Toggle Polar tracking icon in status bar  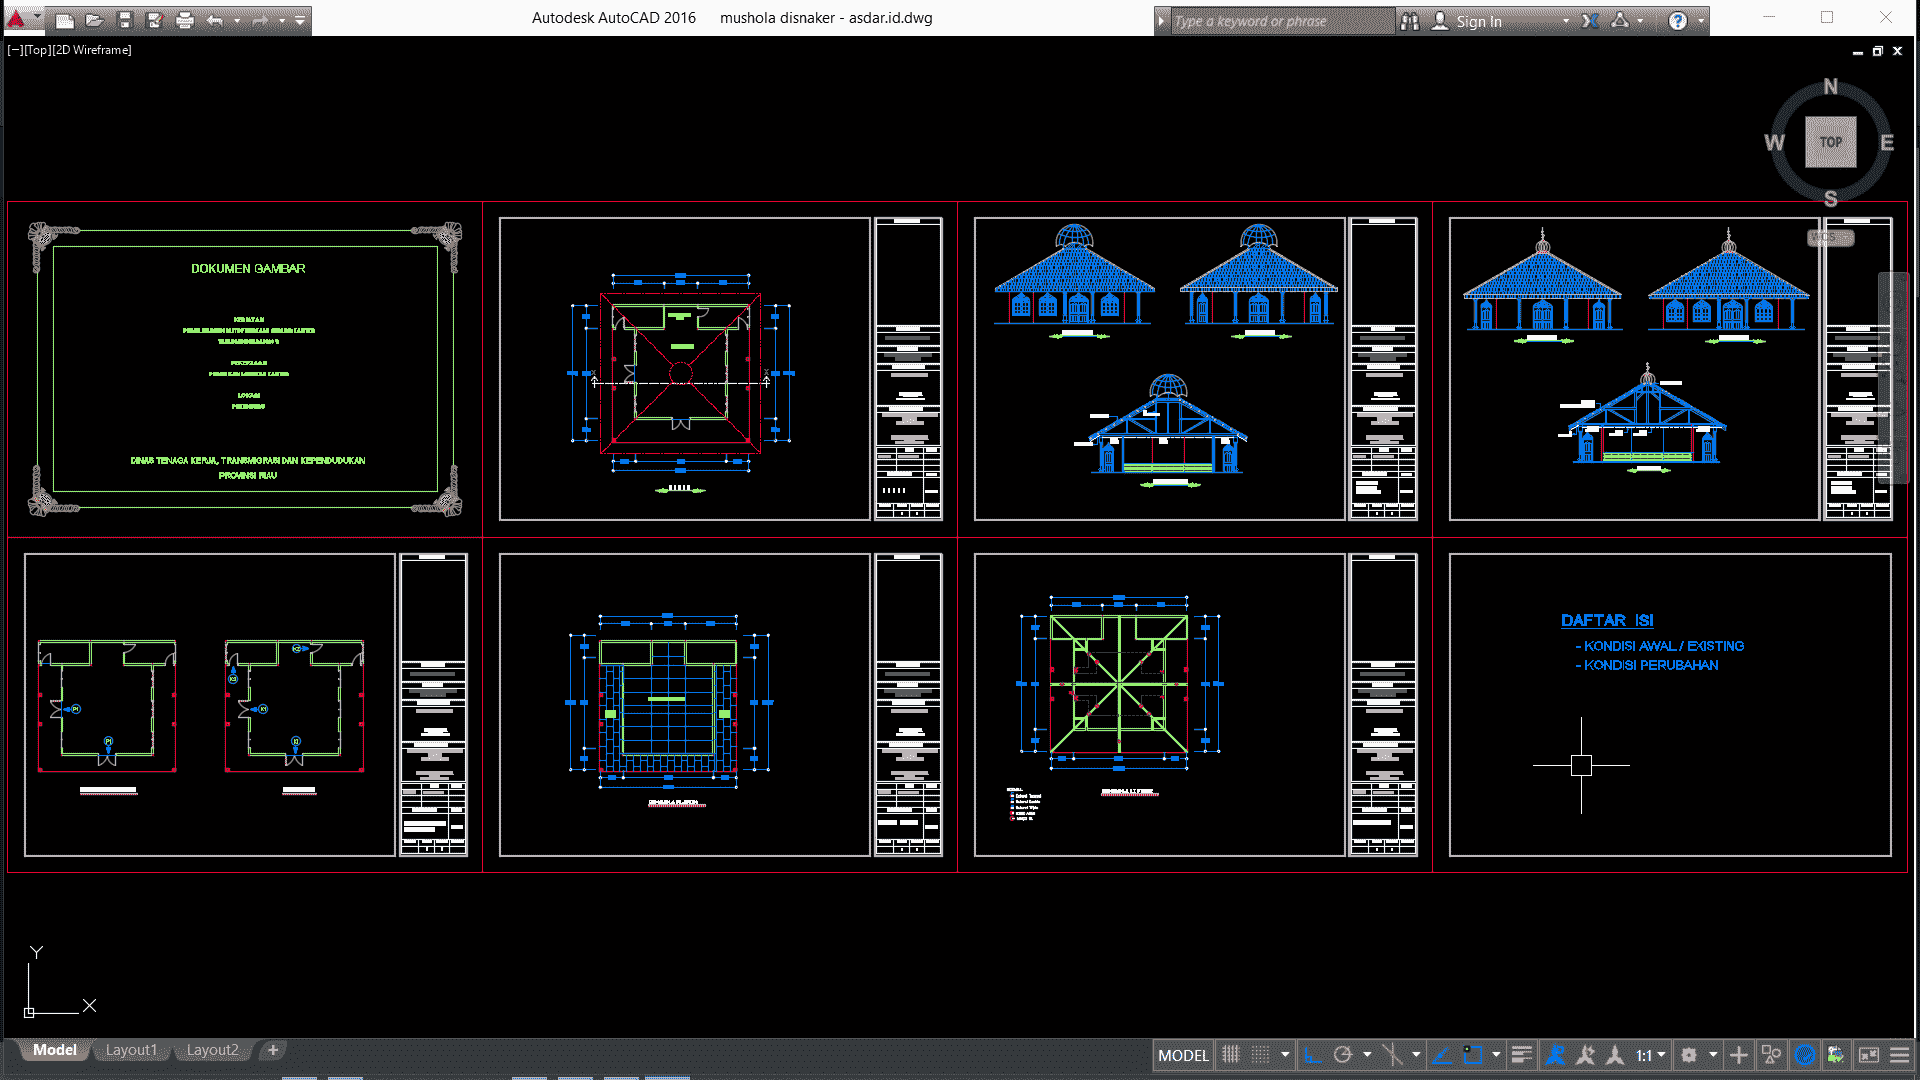click(x=1343, y=1055)
